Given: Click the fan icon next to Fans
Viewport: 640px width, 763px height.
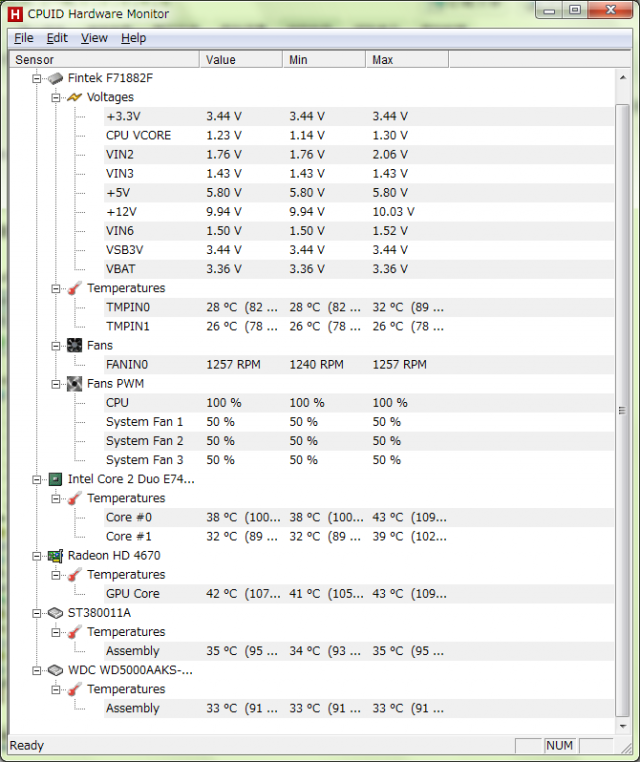Looking at the screenshot, I should tap(74, 345).
